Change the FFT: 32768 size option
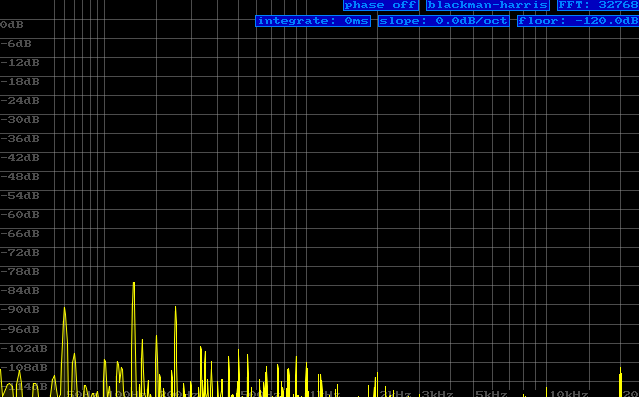Viewport: 639px width, 397px height. 598,5
